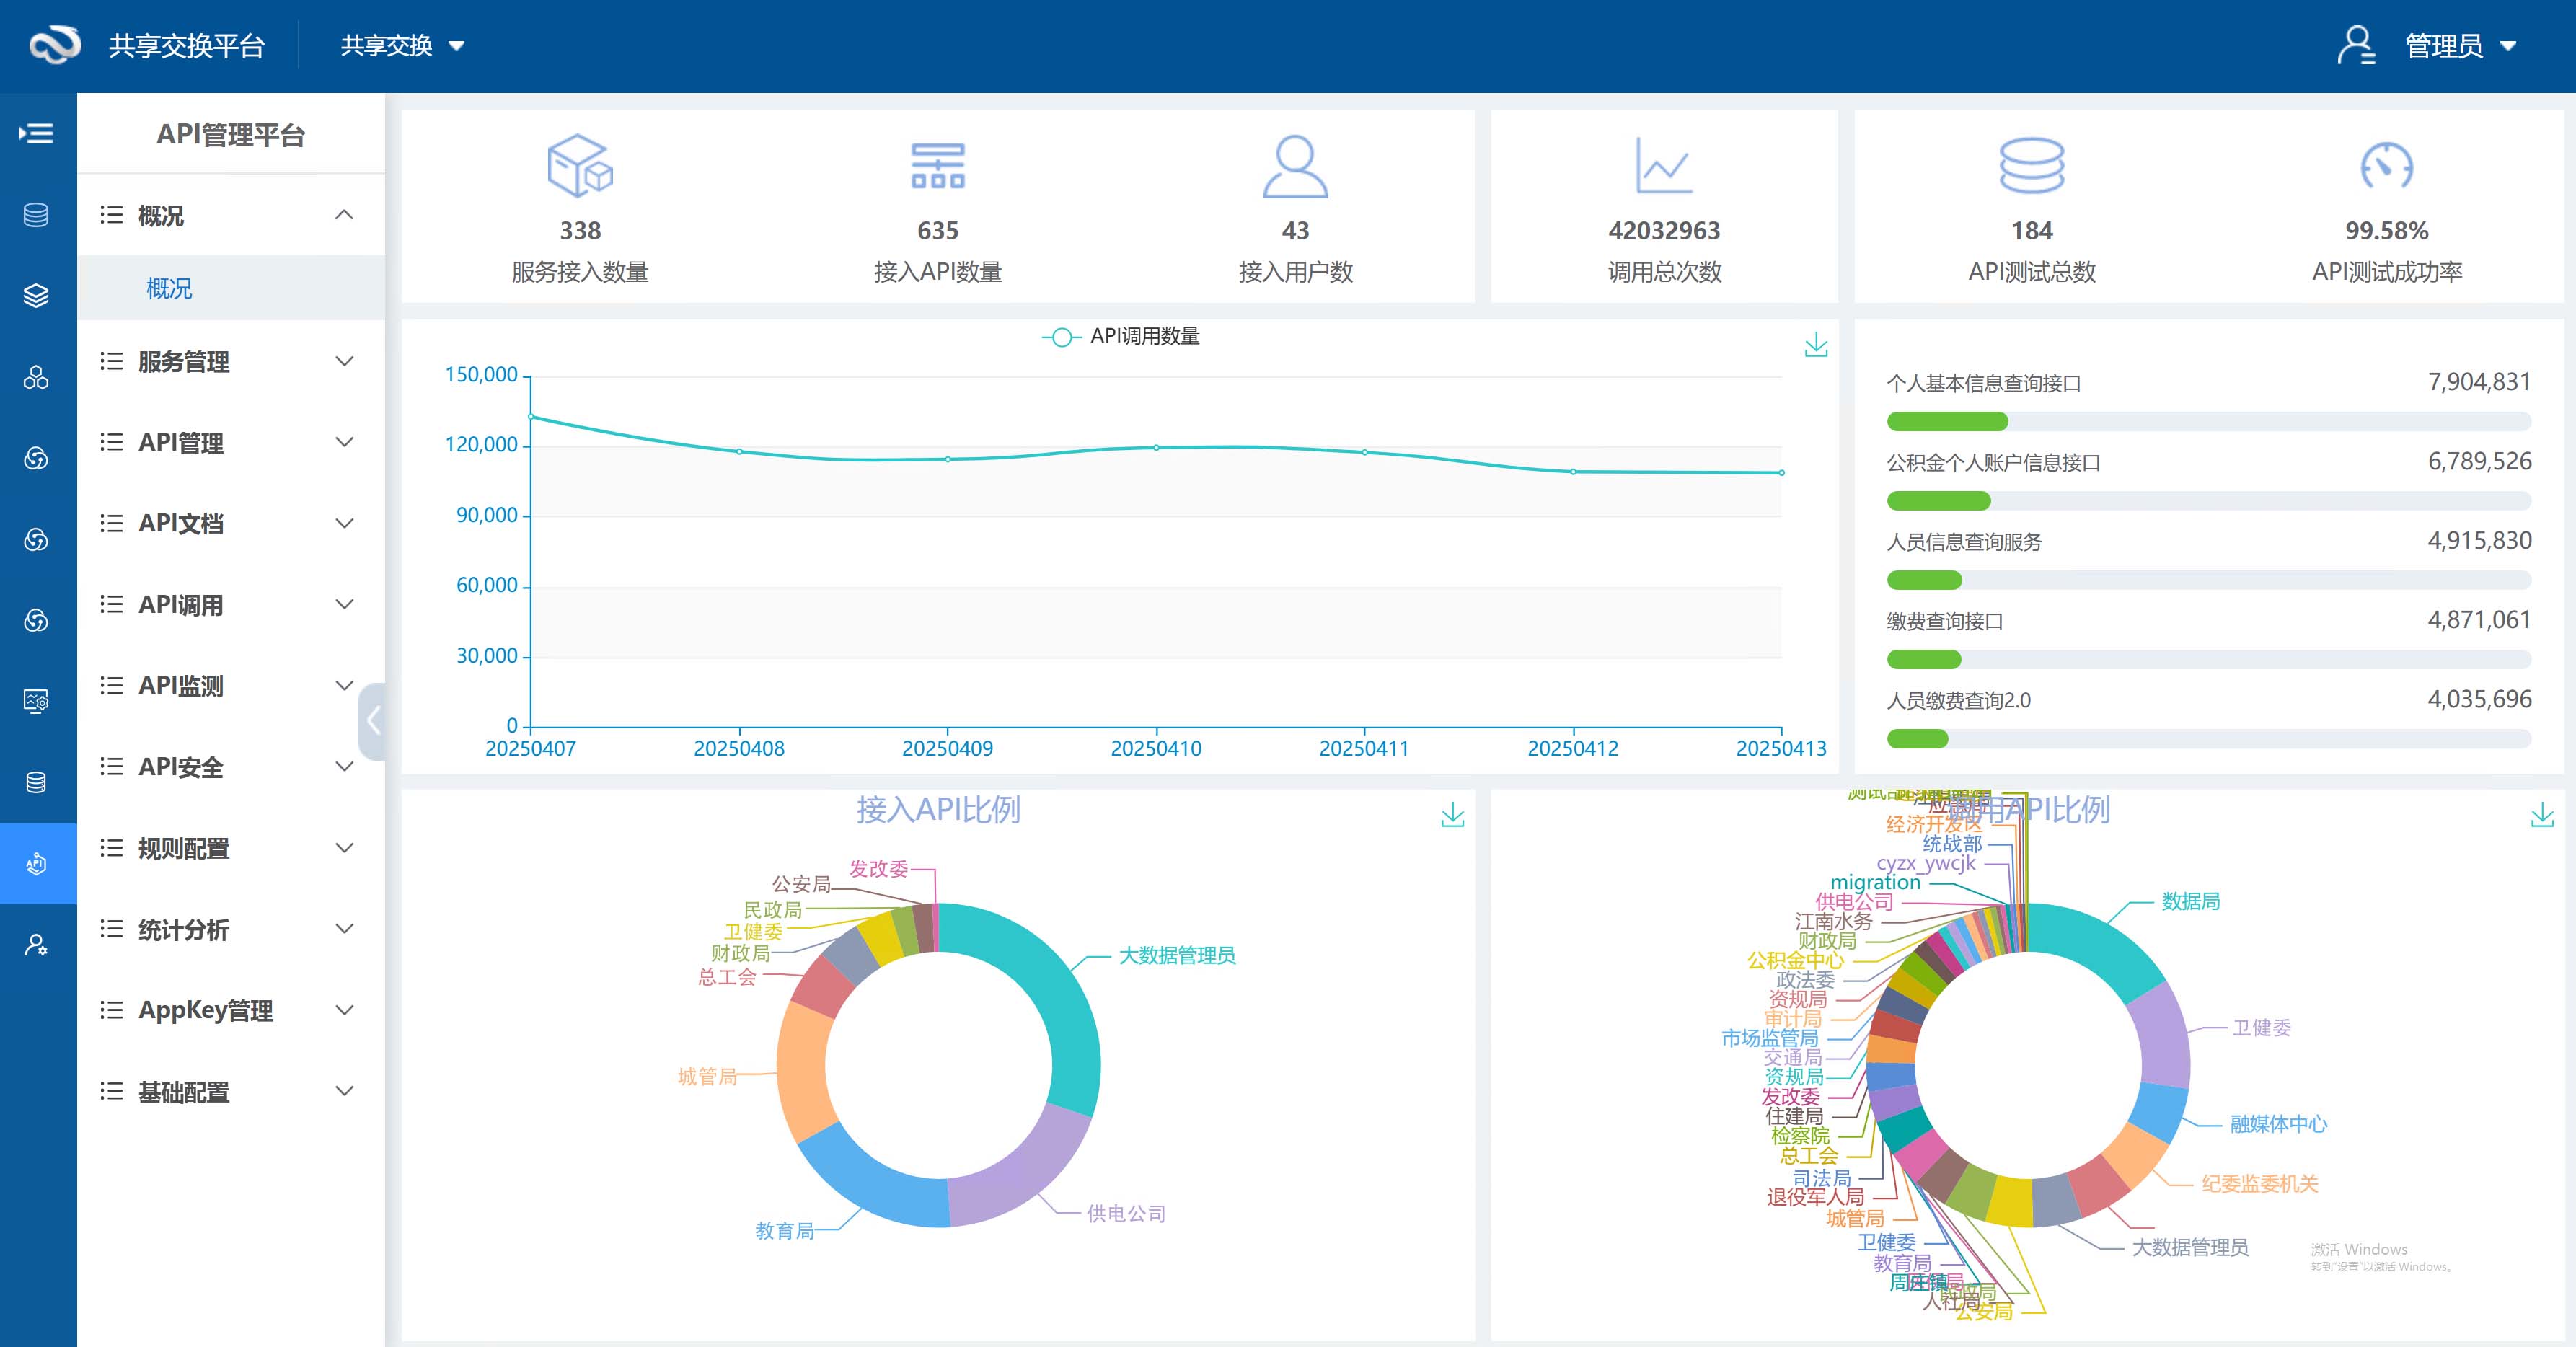The image size is (2576, 1347).
Task: Open the 共享交换 header dropdown
Action: (x=402, y=45)
